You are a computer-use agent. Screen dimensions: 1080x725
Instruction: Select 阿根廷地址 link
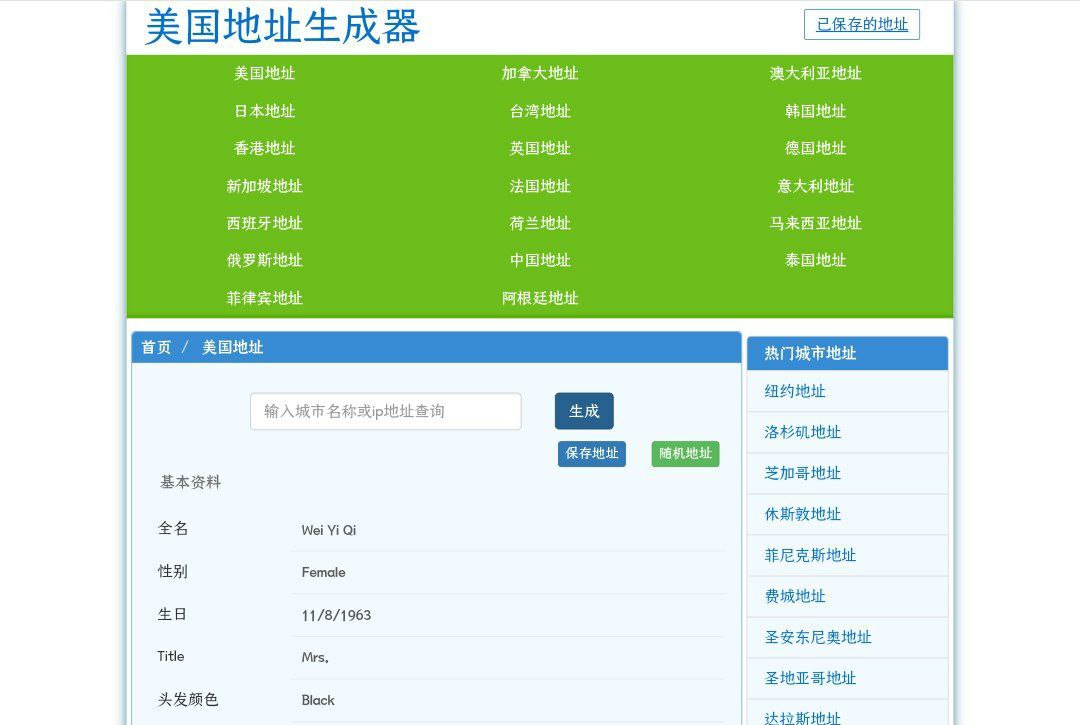pos(540,298)
